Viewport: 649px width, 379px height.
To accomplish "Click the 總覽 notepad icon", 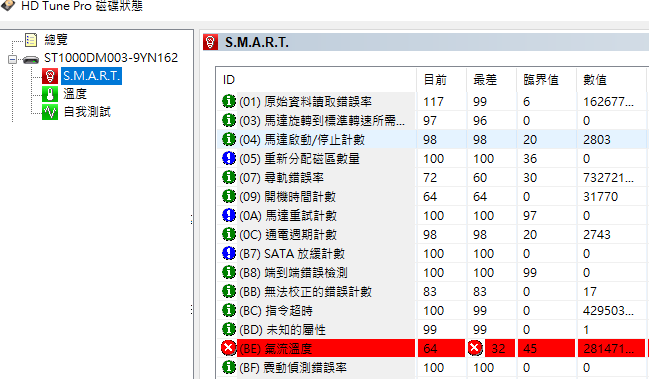I will [31, 40].
